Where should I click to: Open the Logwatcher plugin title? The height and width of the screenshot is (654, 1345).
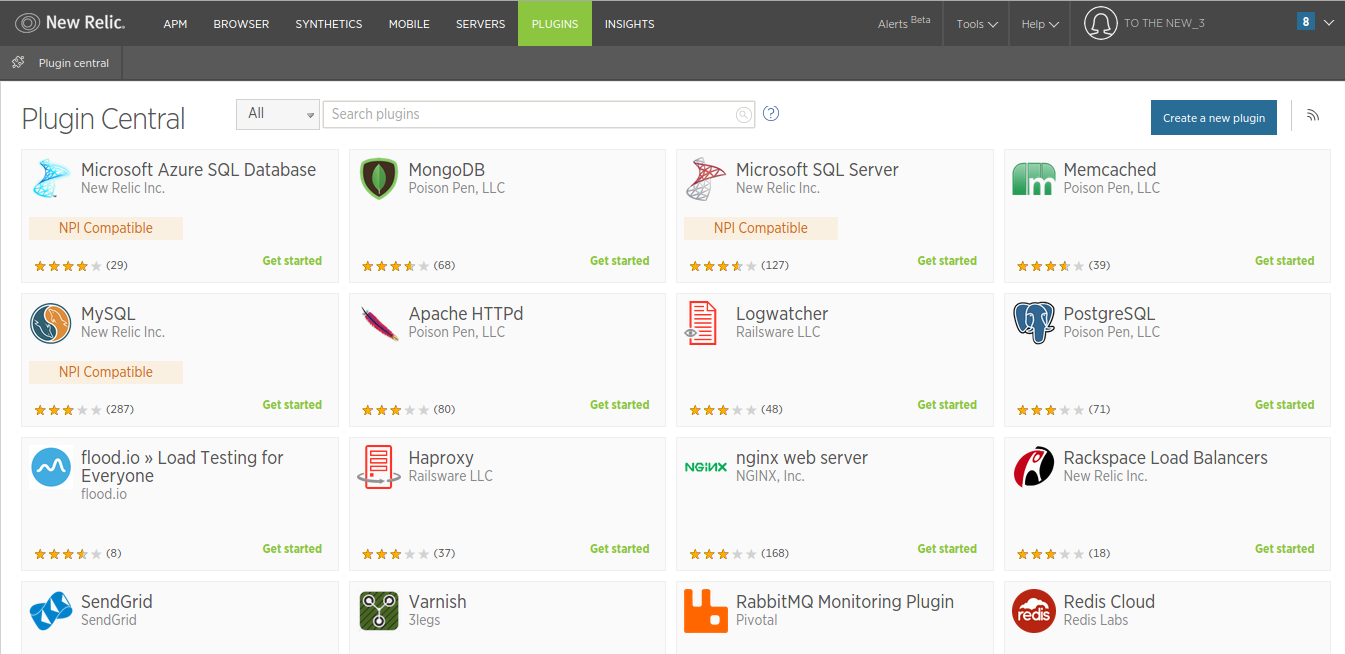point(782,314)
